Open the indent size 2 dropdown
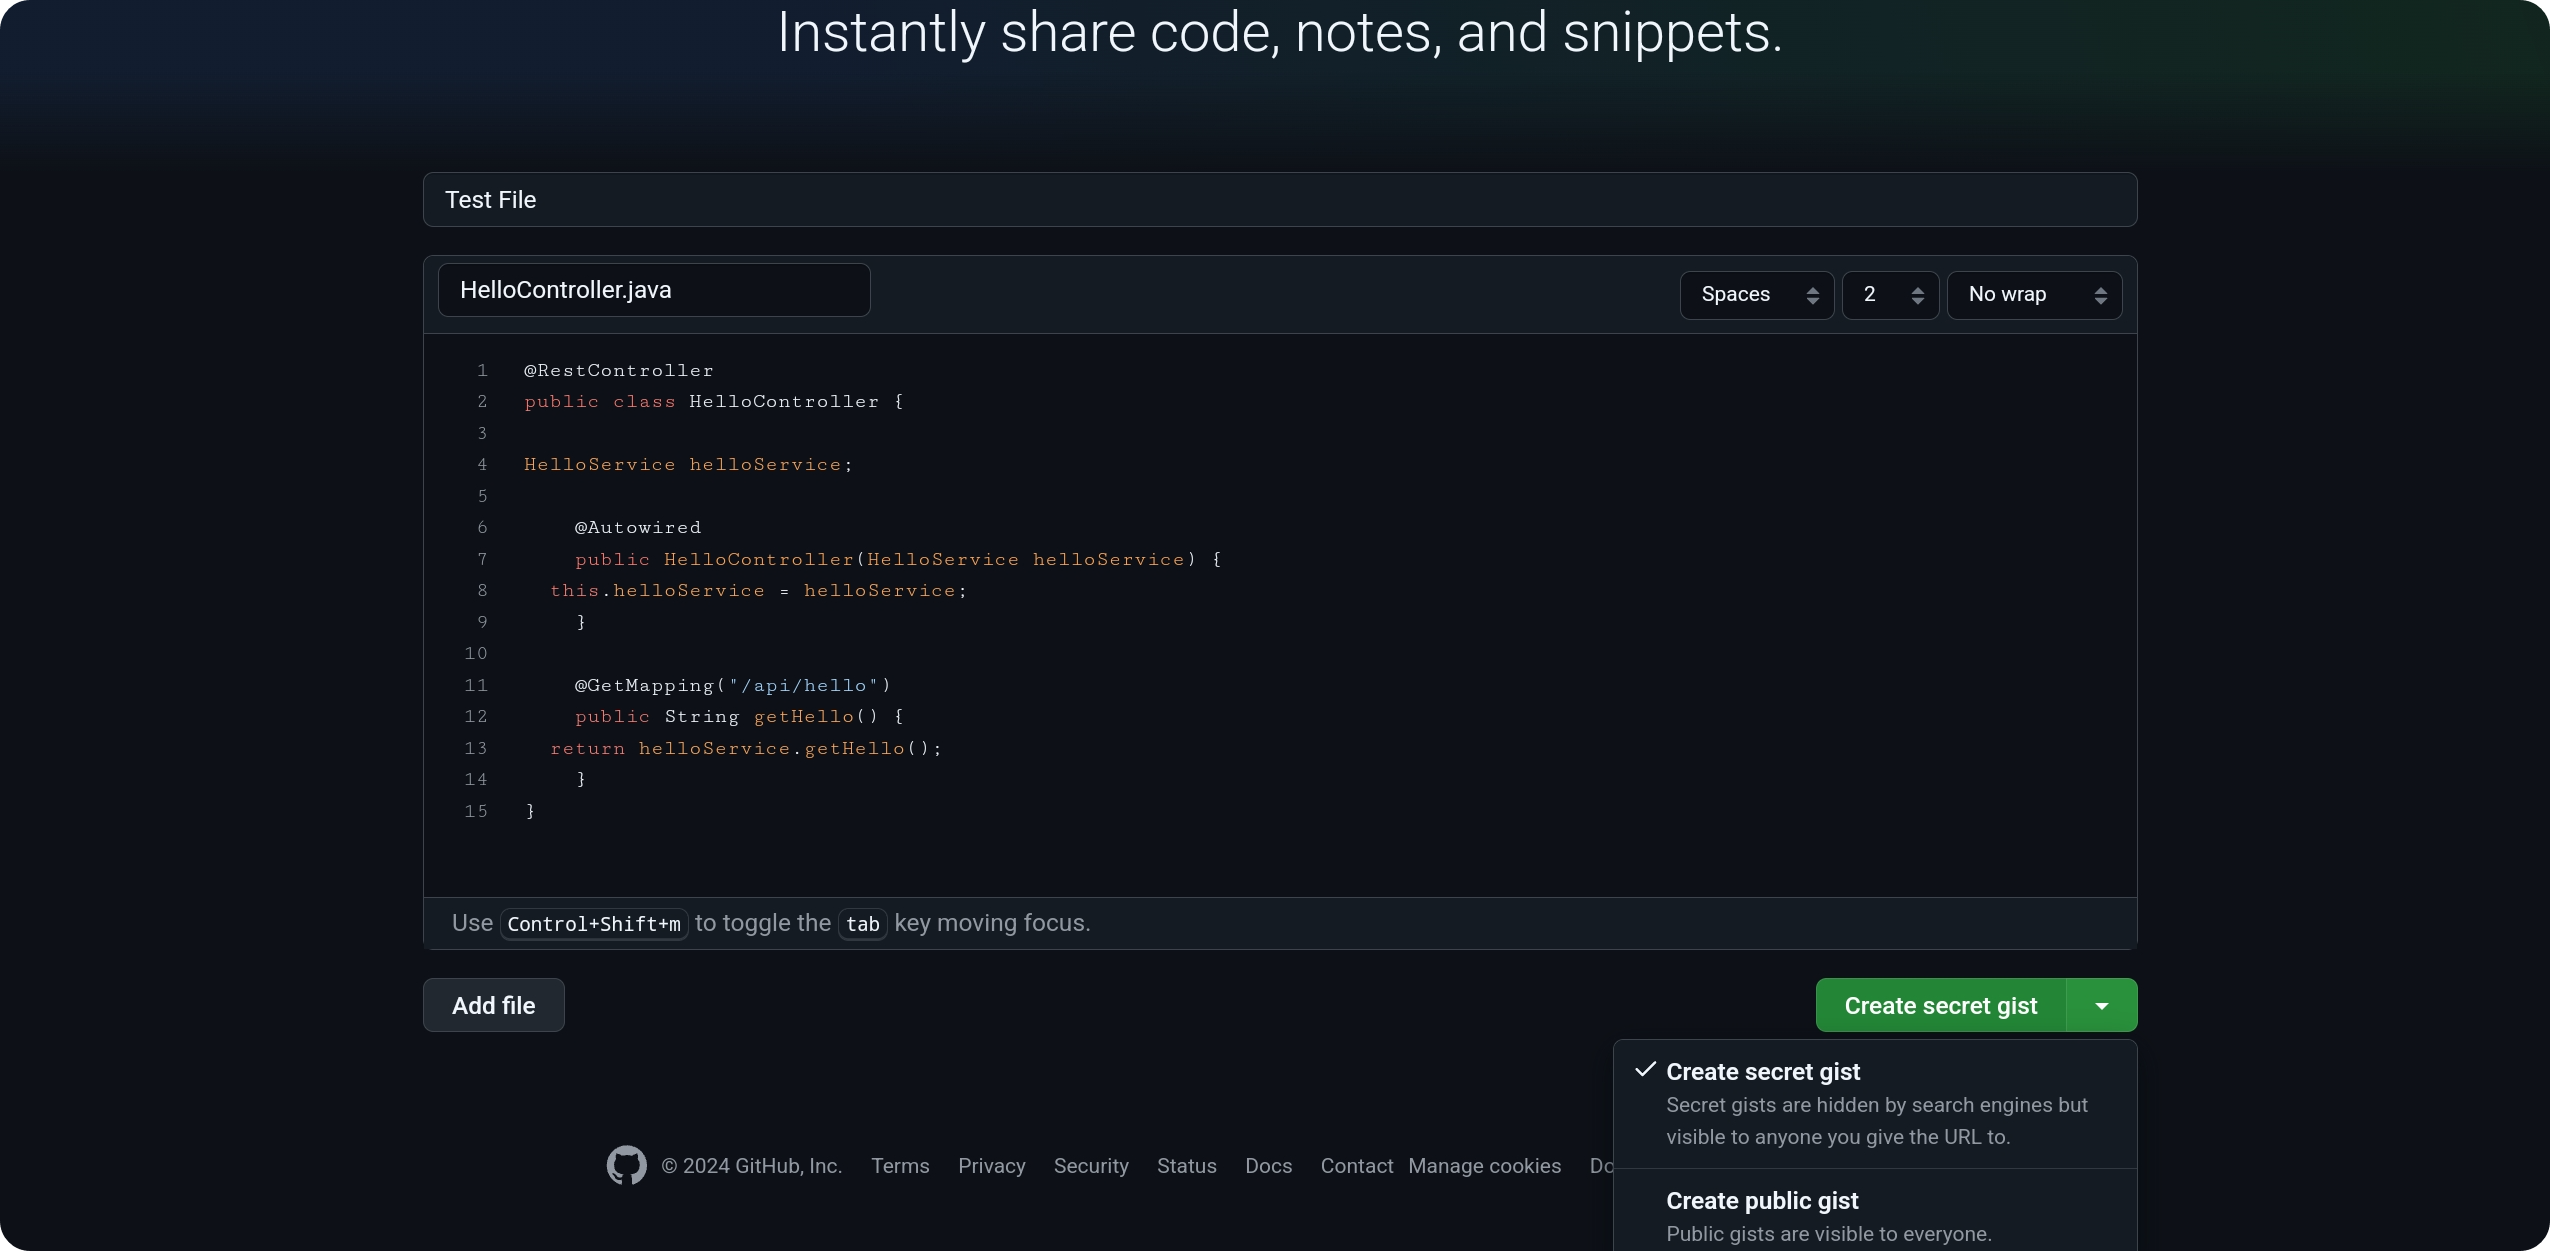2550x1251 pixels. (x=1889, y=295)
